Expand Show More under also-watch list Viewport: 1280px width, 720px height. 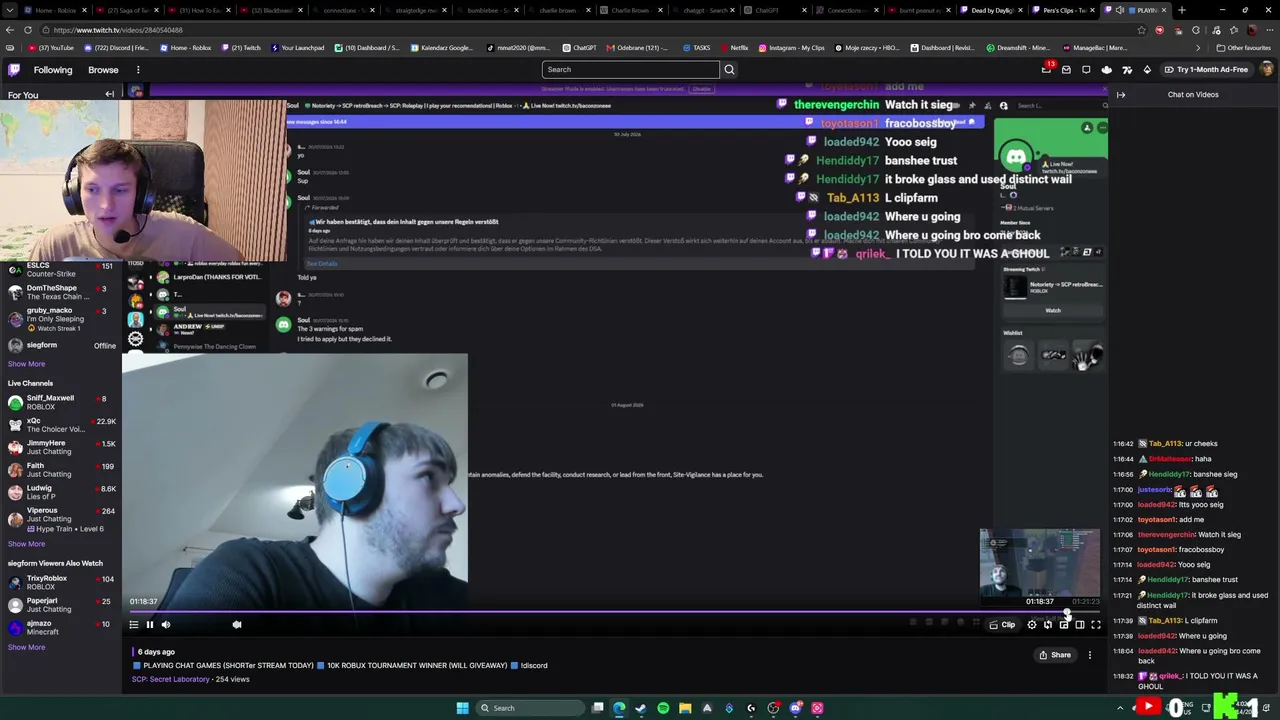pos(27,648)
